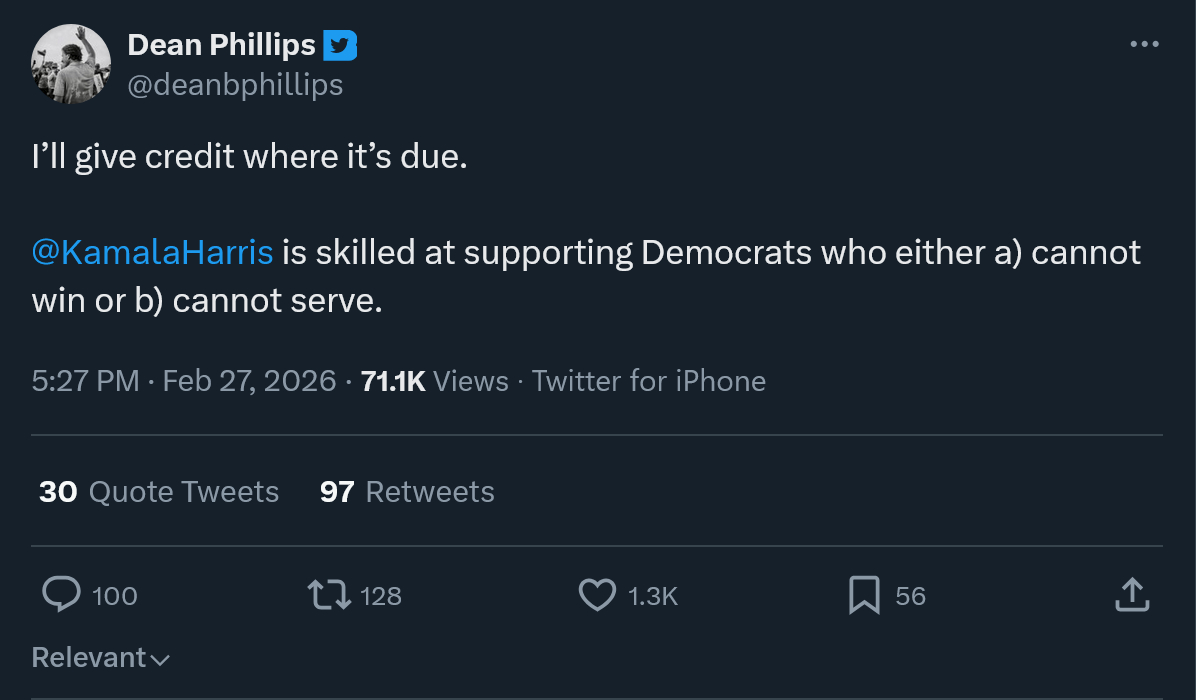The image size is (1196, 700).
Task: Click the 5:27 PM Feb 27, 2026 timestamp
Action: coord(184,381)
